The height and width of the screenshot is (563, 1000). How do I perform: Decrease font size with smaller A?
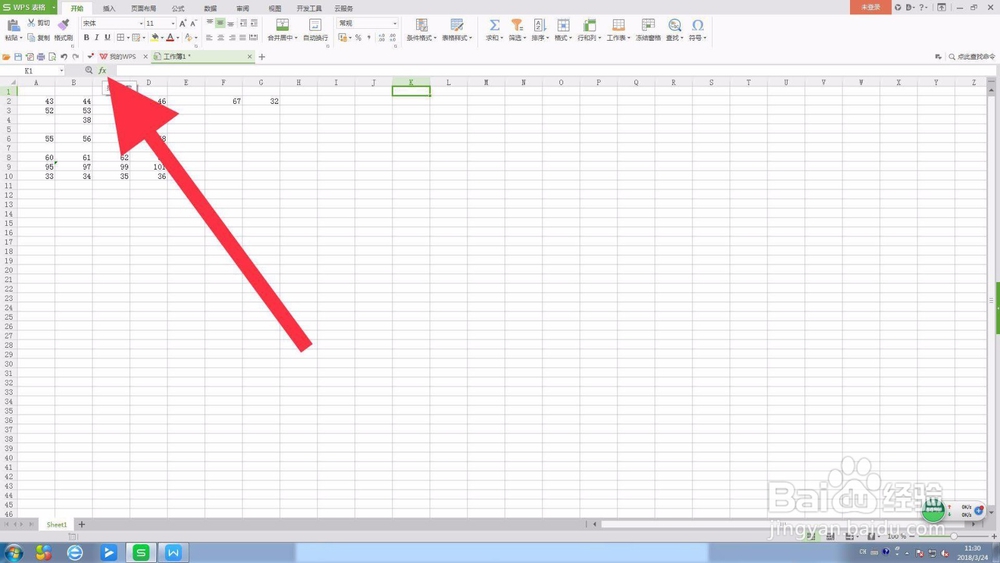(193, 23)
